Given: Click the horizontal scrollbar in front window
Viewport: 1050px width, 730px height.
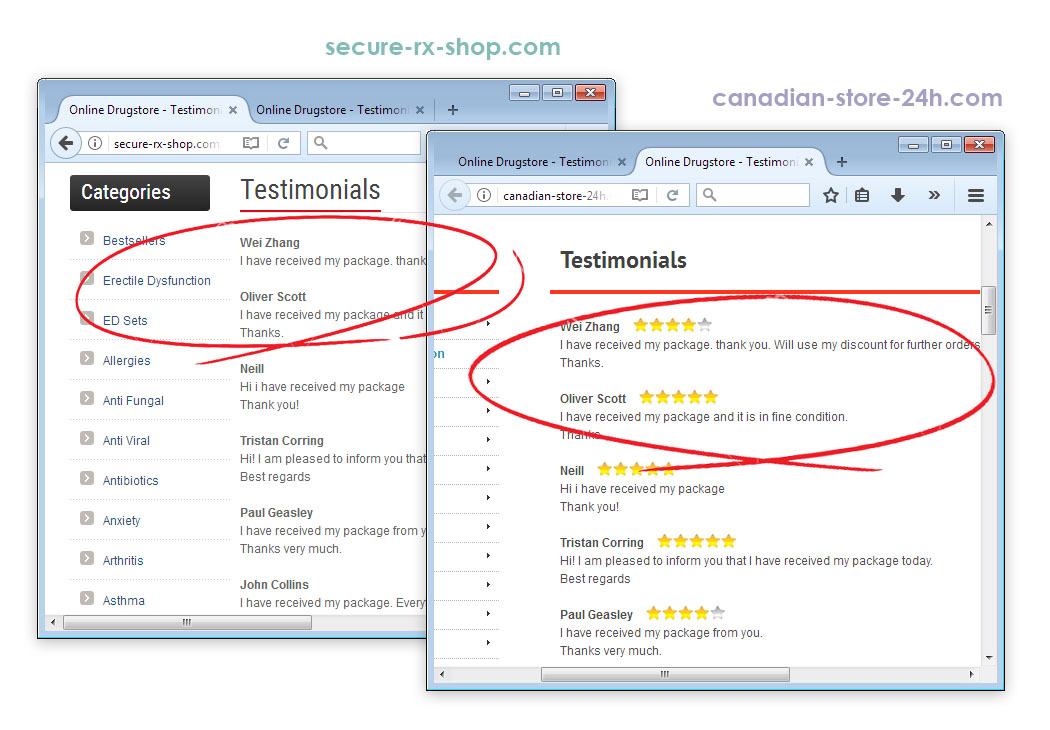Looking at the screenshot, I should point(665,675).
